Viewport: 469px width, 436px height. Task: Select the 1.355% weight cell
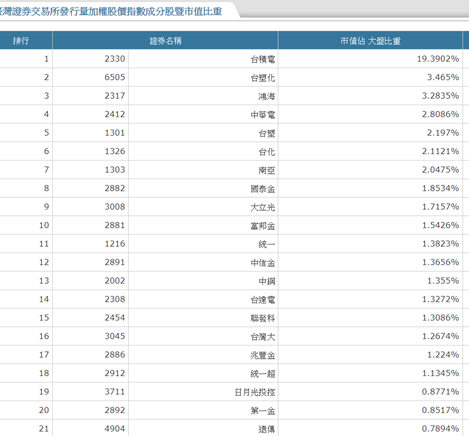coord(370,281)
